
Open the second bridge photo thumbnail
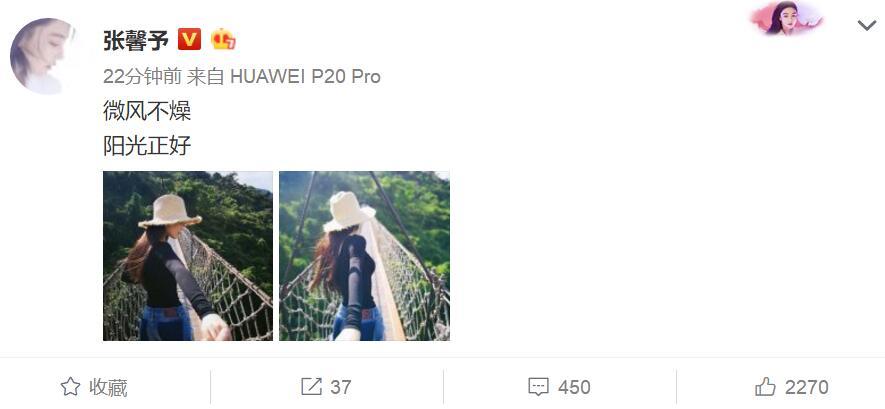pos(365,256)
